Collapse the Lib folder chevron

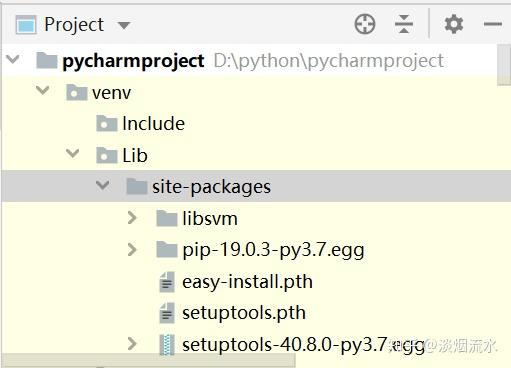click(73, 154)
